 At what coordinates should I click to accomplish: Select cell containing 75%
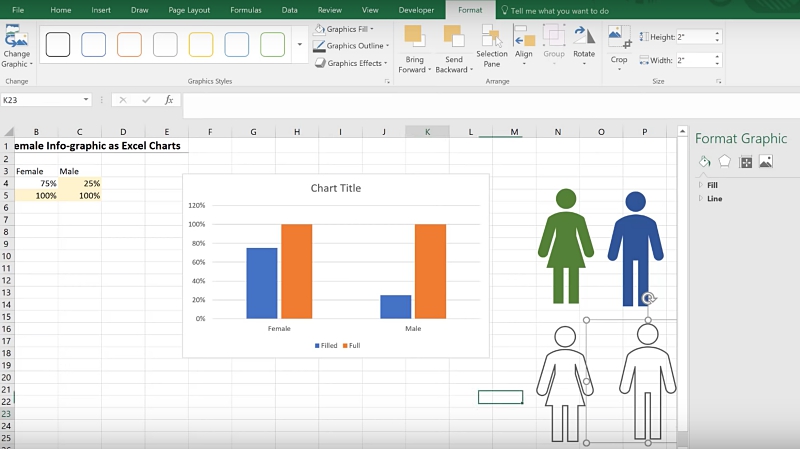pos(36,183)
